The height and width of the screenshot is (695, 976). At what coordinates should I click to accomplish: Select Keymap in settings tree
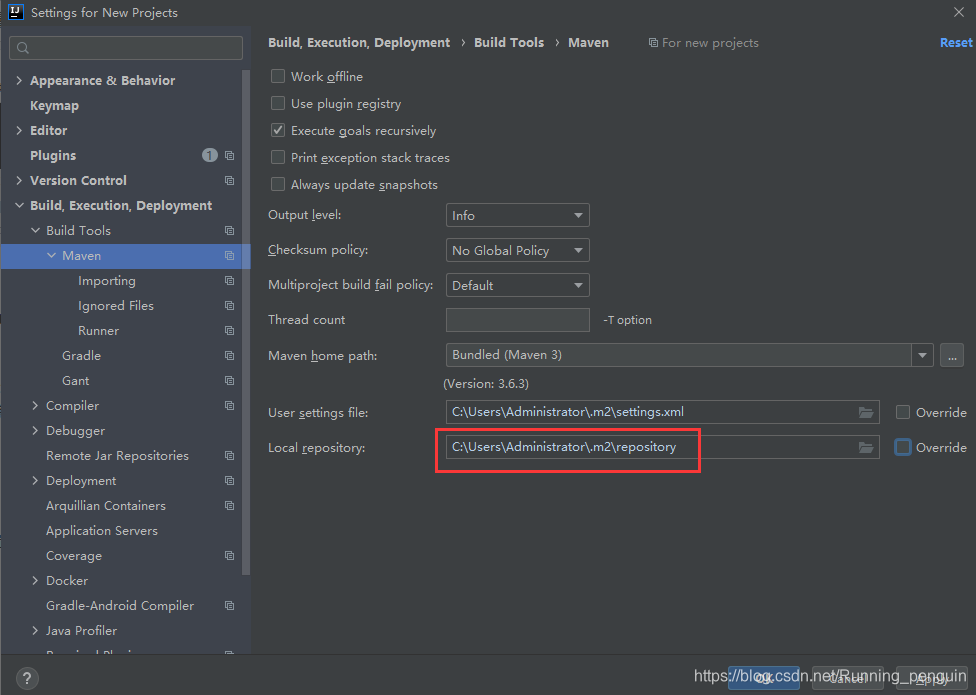tap(54, 106)
